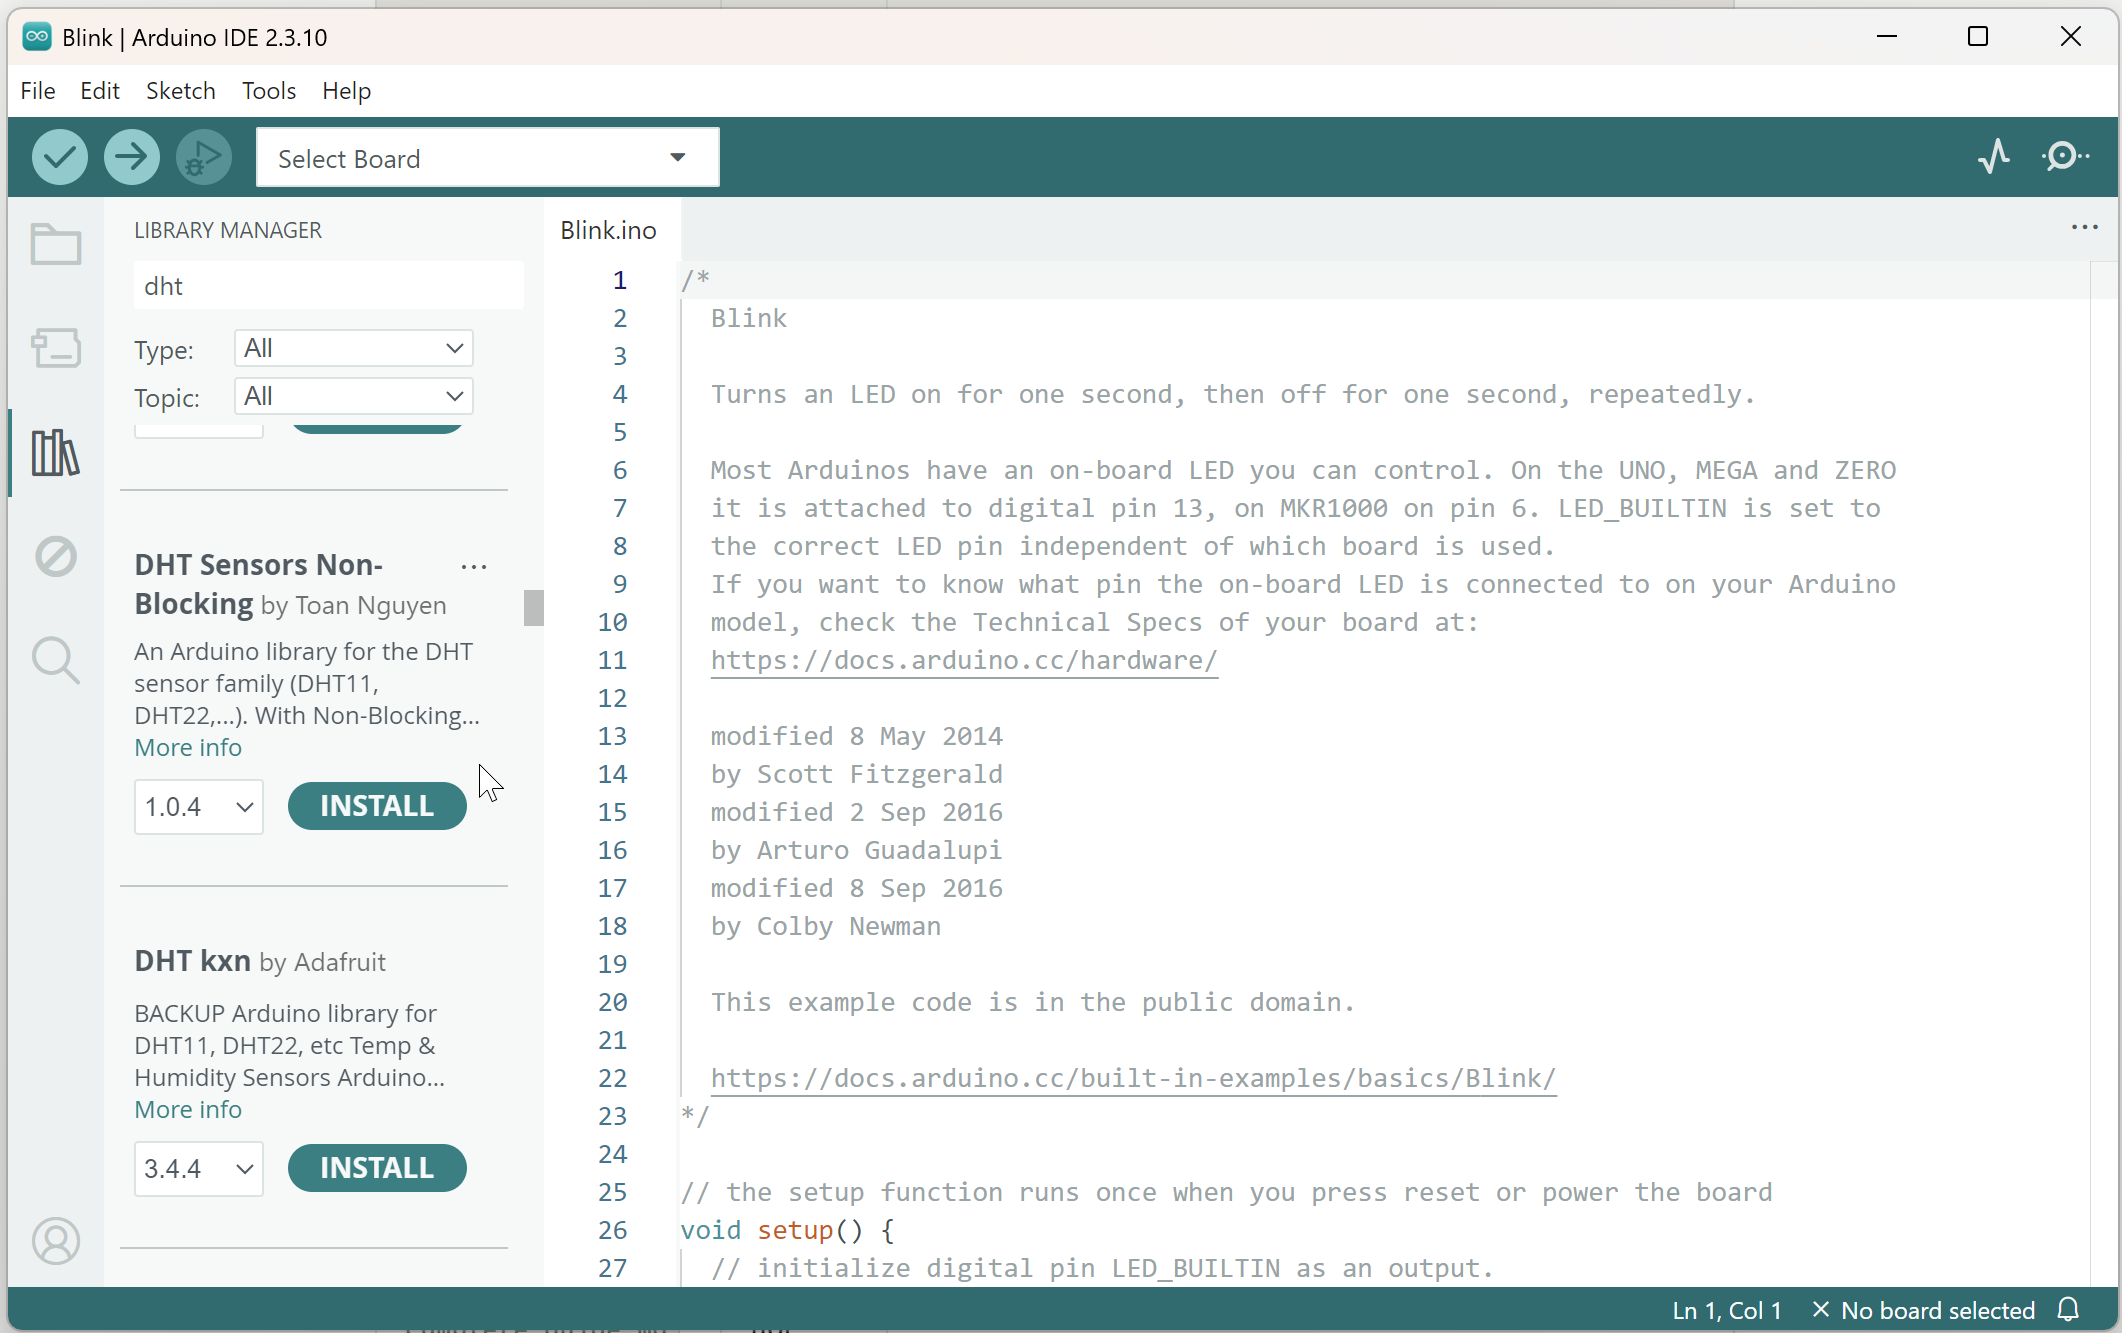Start debugging with the debug icon
The width and height of the screenshot is (2122, 1333).
click(204, 157)
